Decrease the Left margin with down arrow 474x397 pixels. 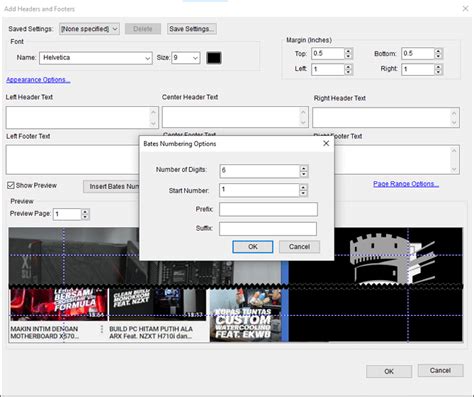click(x=348, y=72)
